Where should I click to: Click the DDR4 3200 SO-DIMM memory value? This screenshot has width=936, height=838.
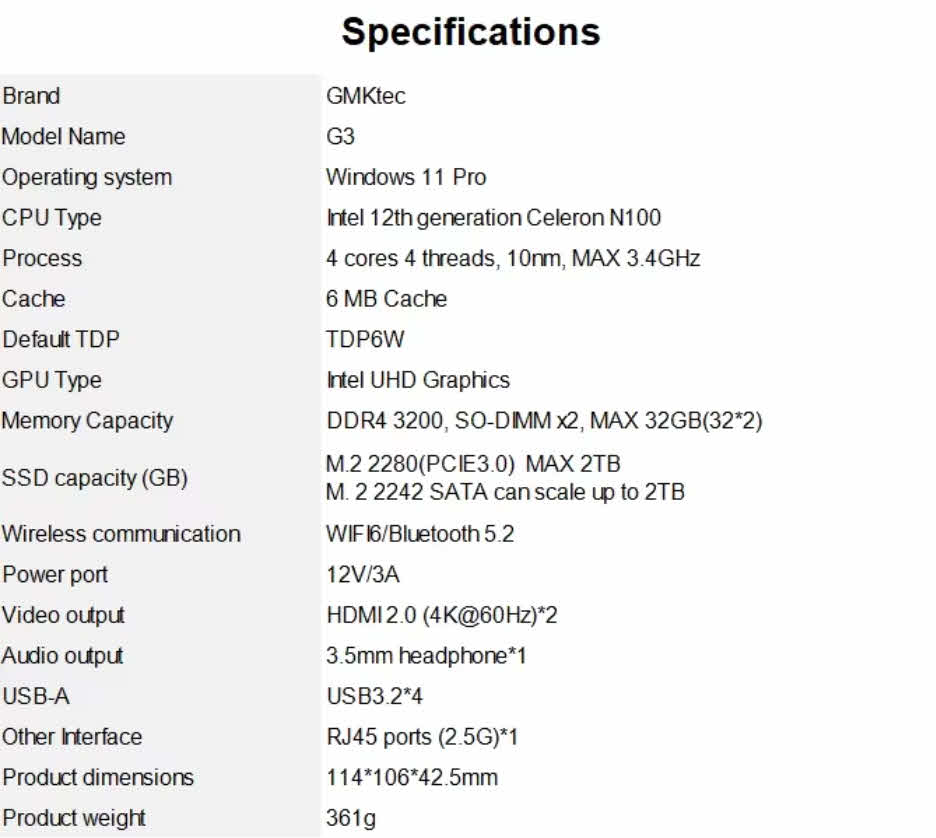[x=544, y=421]
